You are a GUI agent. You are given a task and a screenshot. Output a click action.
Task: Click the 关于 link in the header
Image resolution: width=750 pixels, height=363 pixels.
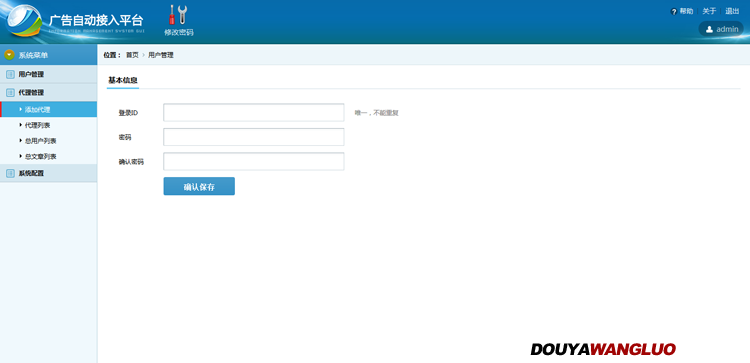pyautogui.click(x=709, y=11)
